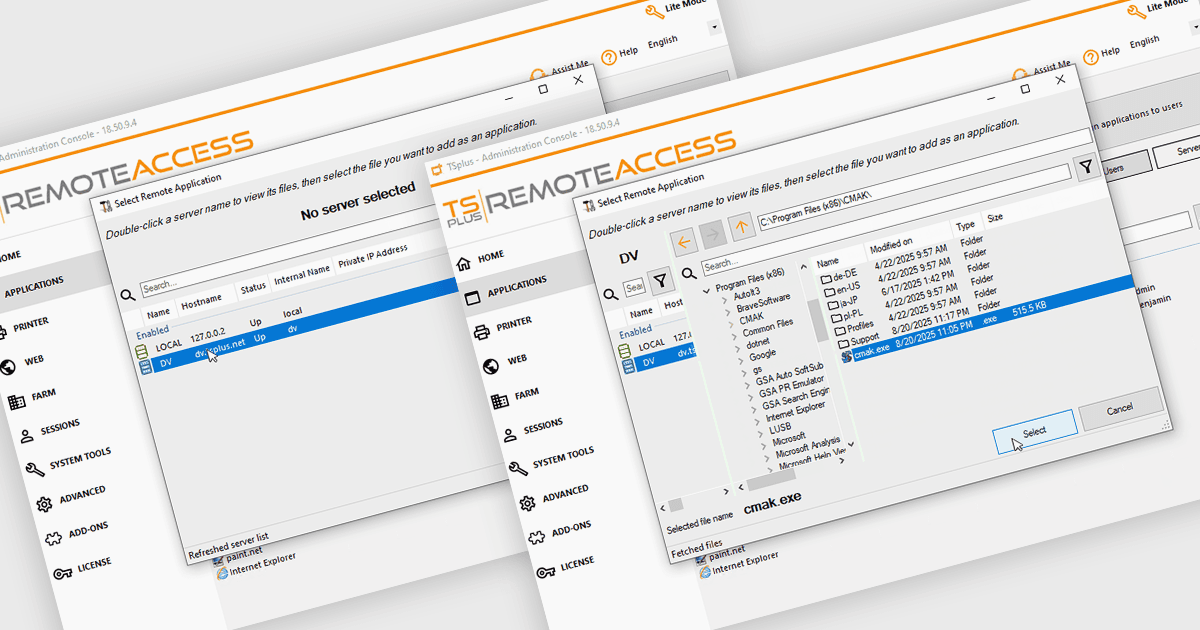Click the FARM icon in left console
This screenshot has height=630, width=1200.
(x=16, y=401)
